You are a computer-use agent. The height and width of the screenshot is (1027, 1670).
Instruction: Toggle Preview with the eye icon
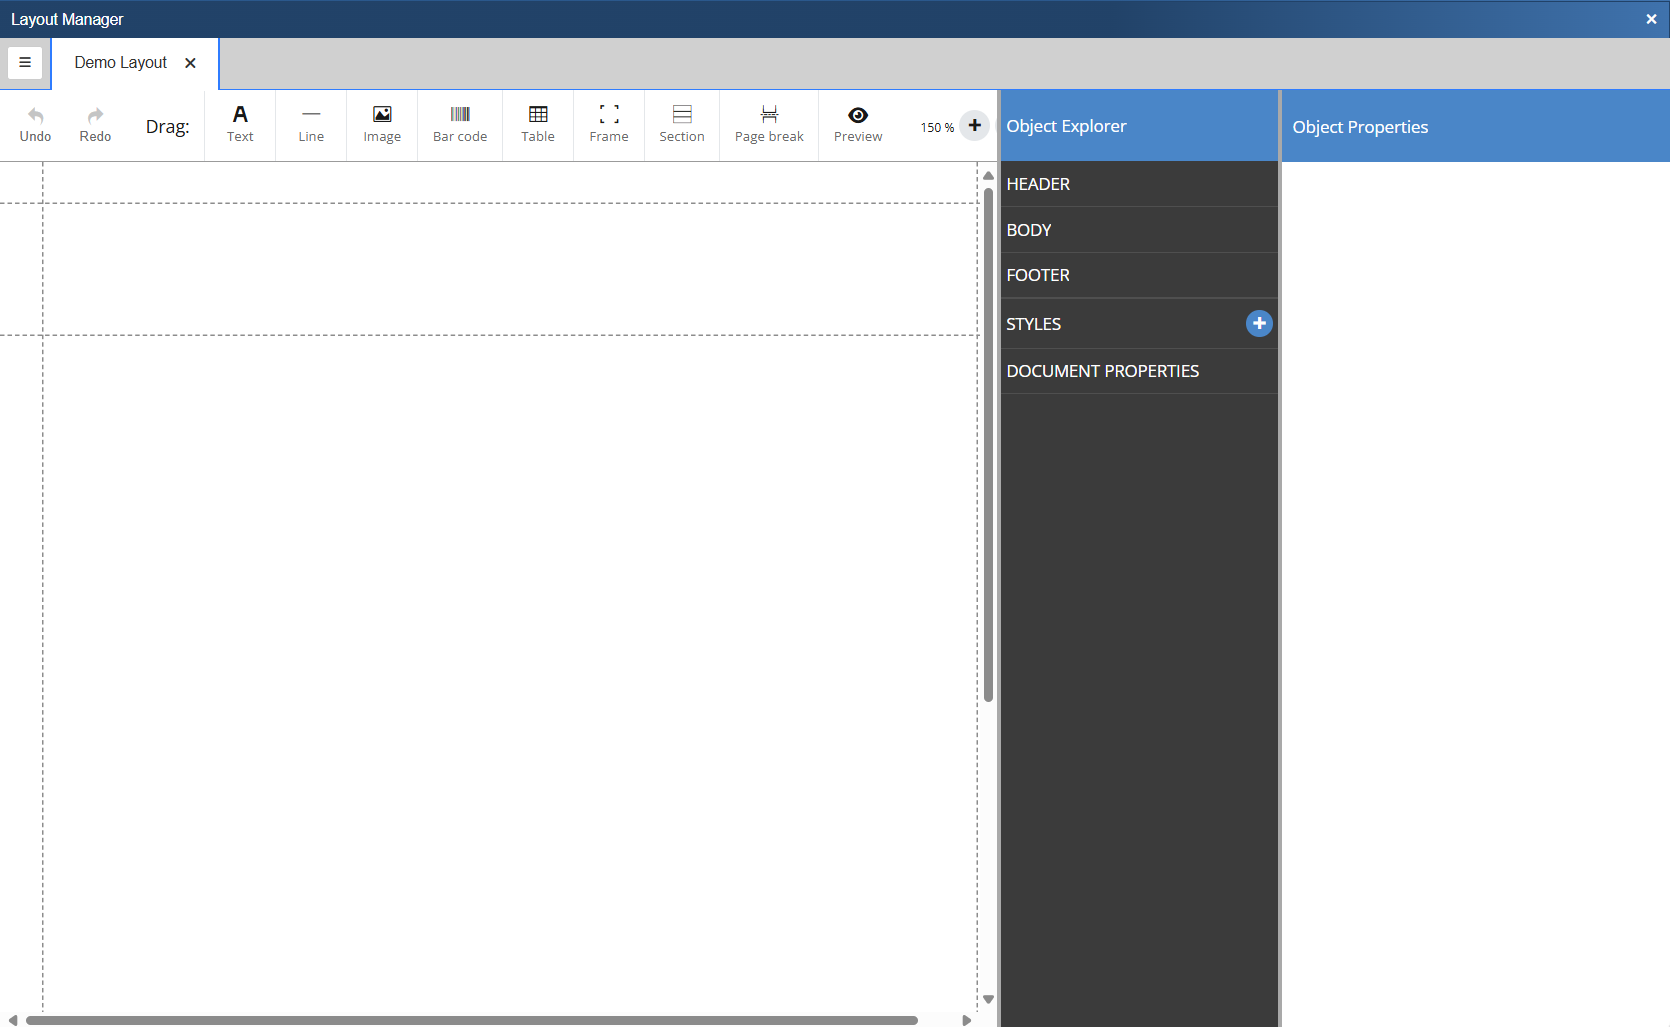[858, 116]
